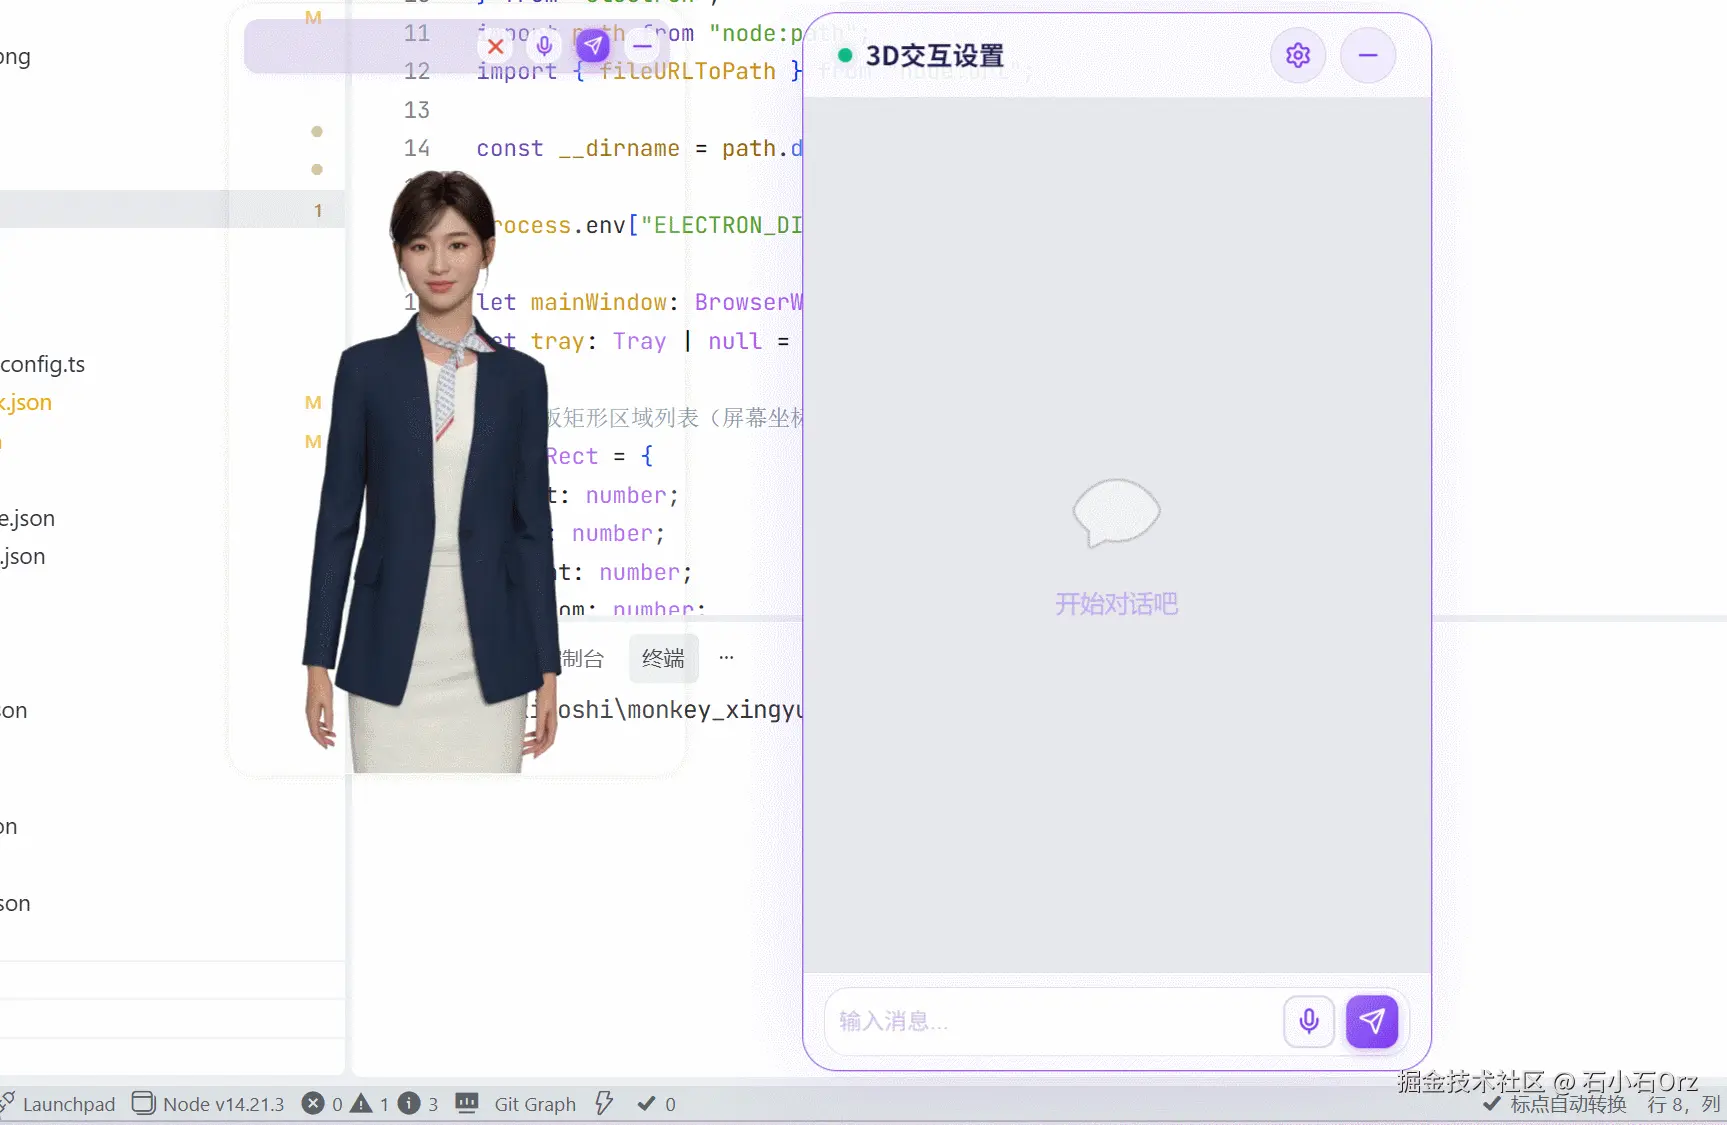Activate the microphone on the floating avatar toolbar
1727x1125 pixels.
click(545, 46)
